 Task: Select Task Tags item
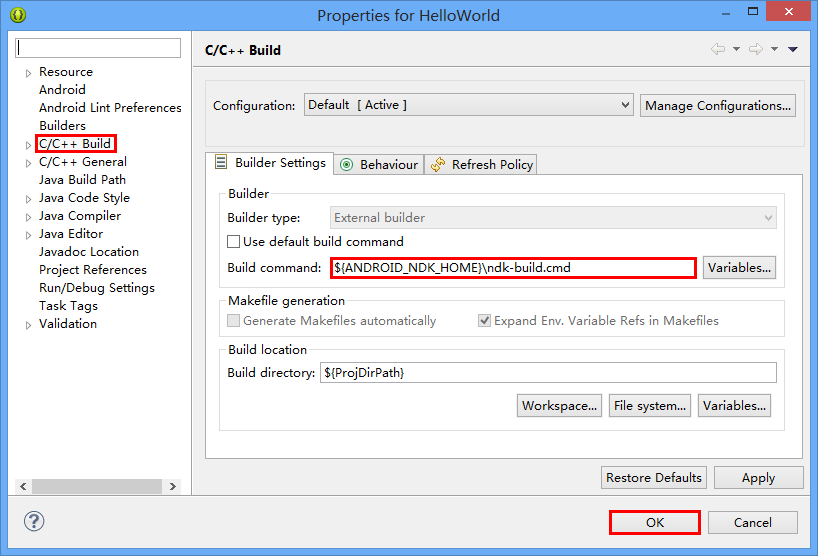(x=68, y=306)
